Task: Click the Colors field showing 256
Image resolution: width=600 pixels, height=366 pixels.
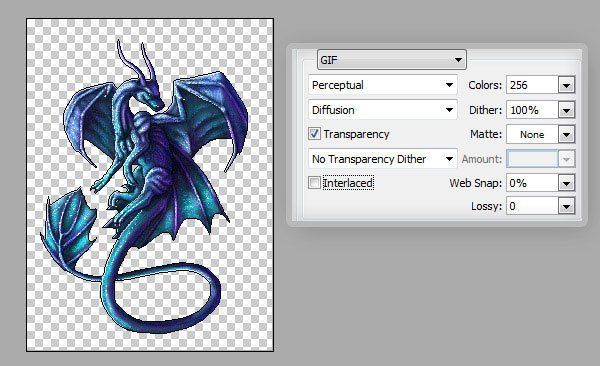Action: (x=532, y=85)
